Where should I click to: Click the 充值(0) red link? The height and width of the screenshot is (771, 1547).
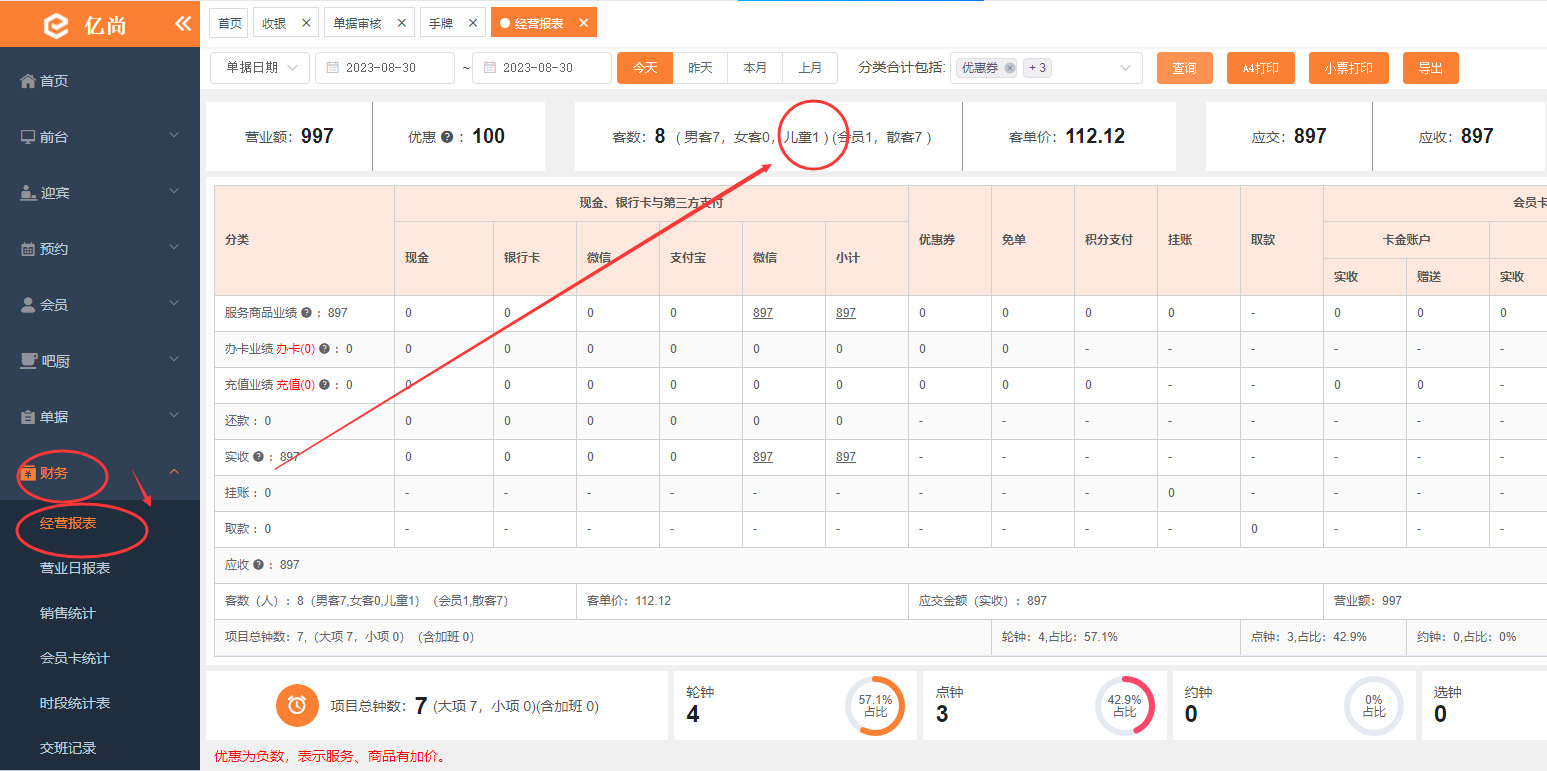click(295, 385)
